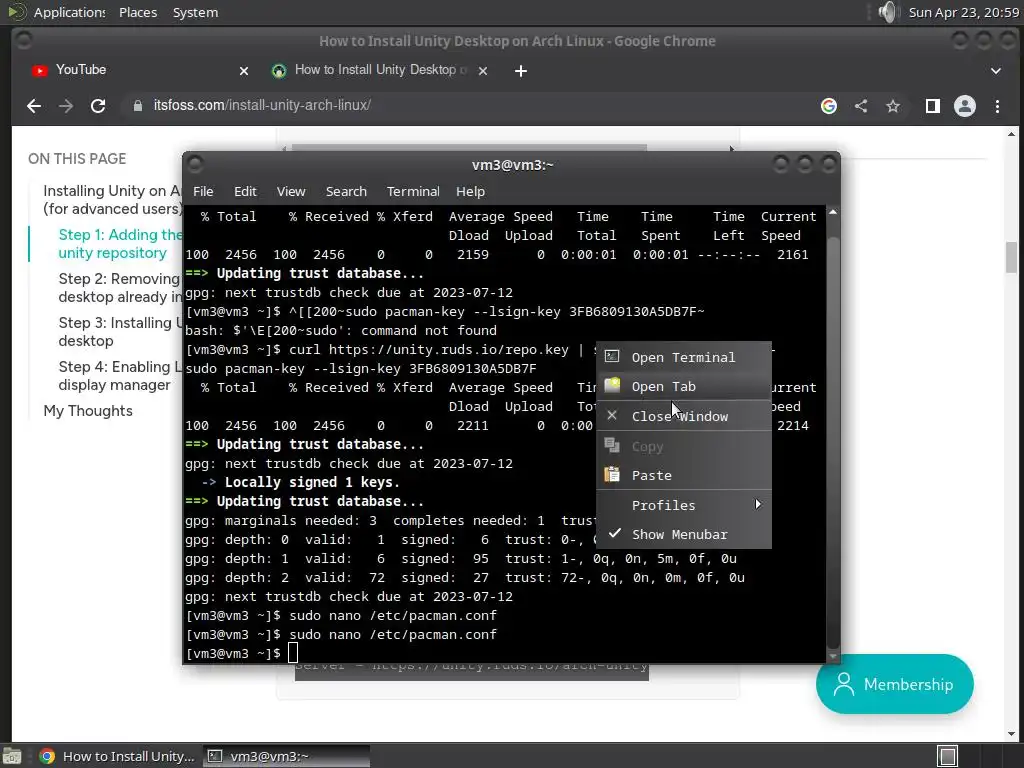Click the padlock site info icon
Image resolution: width=1024 pixels, height=768 pixels.
pyautogui.click(x=138, y=106)
